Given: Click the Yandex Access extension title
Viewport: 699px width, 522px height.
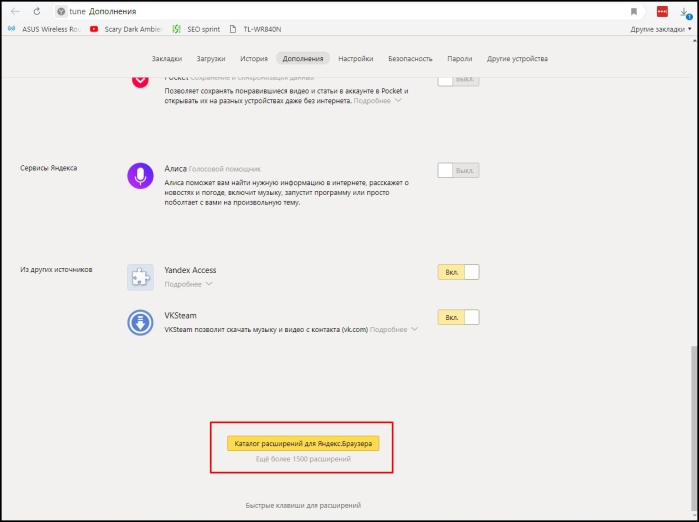Looking at the screenshot, I should click(x=190, y=270).
